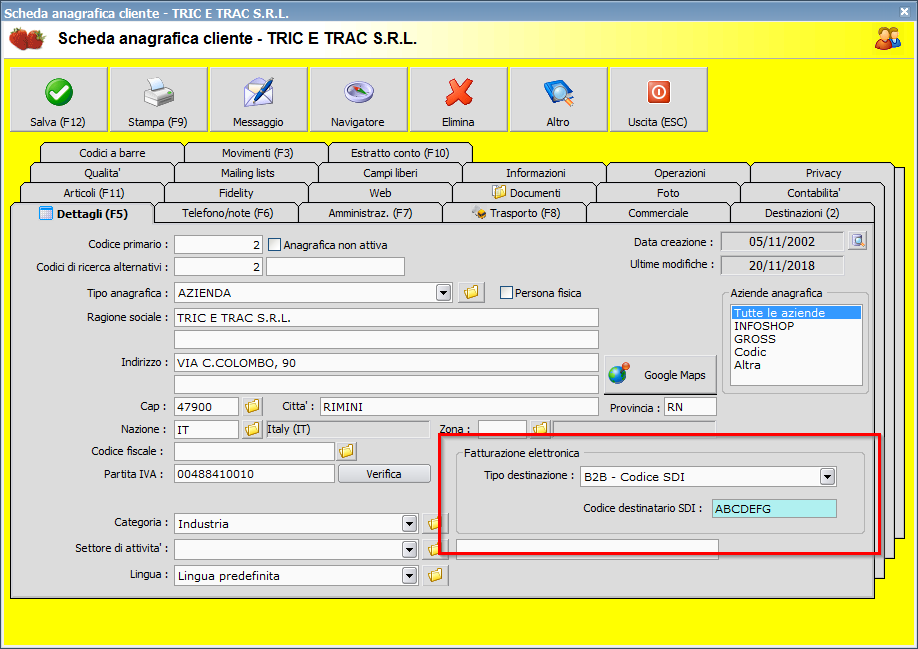Open folder lookup beside the Nazione field
This screenshot has width=918, height=649.
click(x=252, y=429)
